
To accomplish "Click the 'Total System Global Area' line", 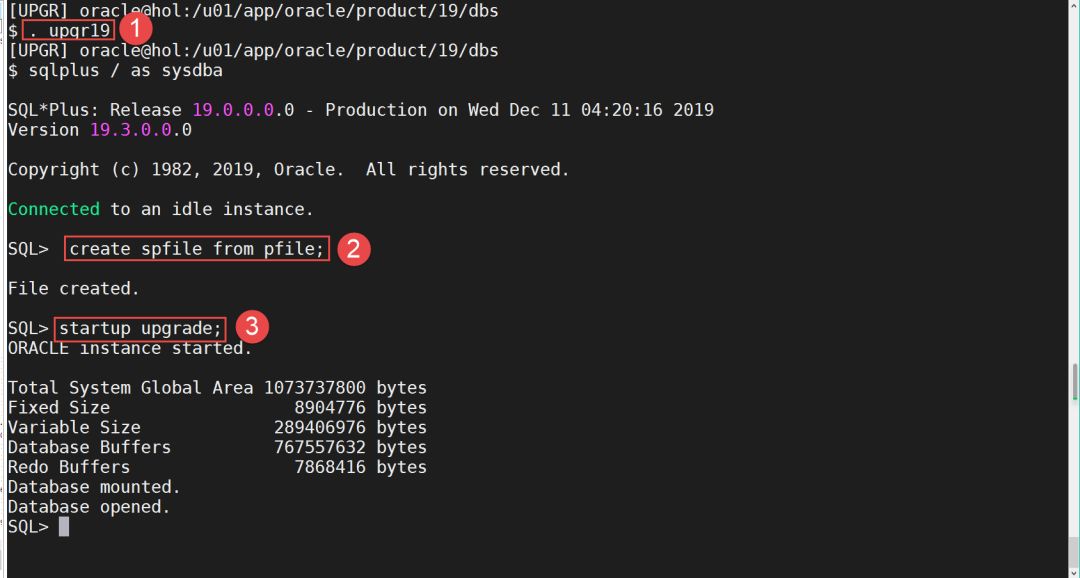I will pyautogui.click(x=217, y=388).
